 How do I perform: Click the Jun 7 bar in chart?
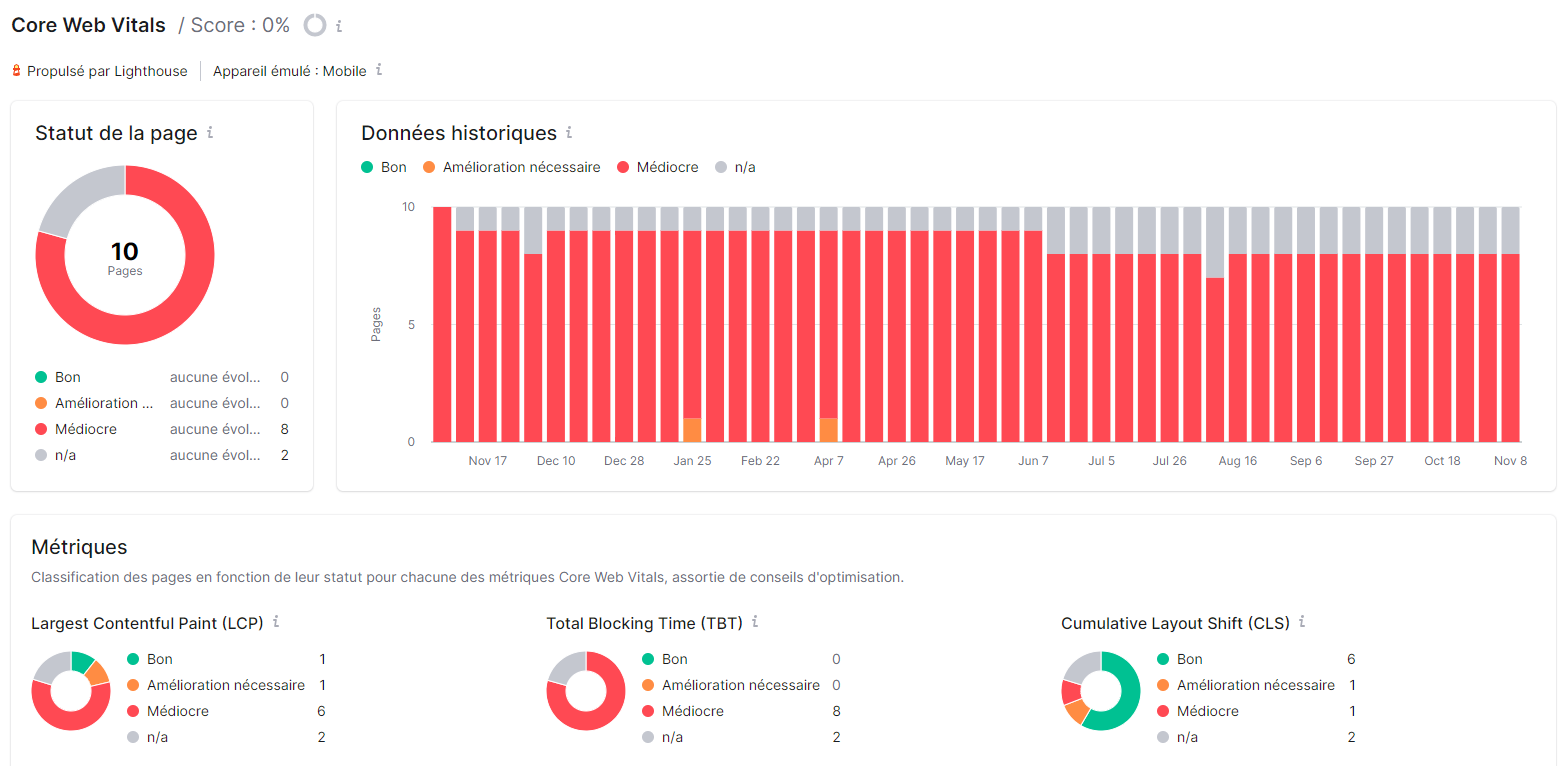(1033, 325)
